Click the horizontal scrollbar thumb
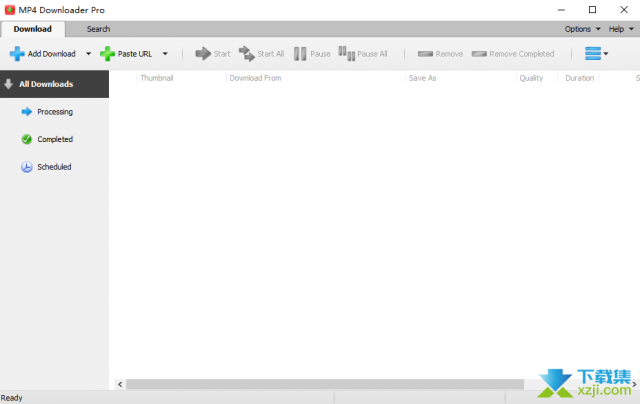Viewport: 640px width, 404px height. tap(325, 384)
